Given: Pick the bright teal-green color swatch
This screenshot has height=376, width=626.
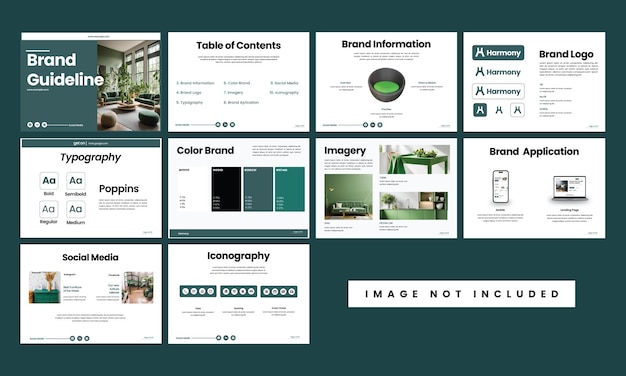Looking at the screenshot, I should (x=290, y=189).
